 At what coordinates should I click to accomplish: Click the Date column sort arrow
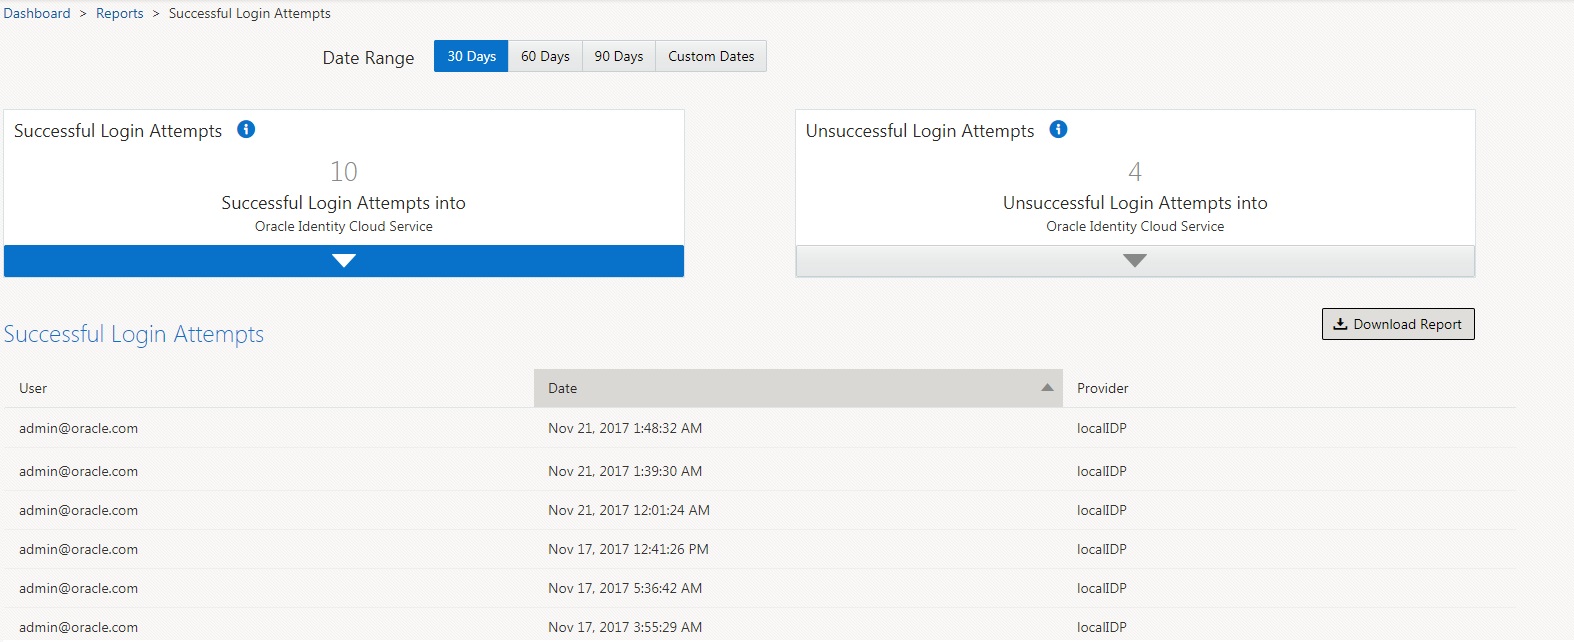[1047, 388]
